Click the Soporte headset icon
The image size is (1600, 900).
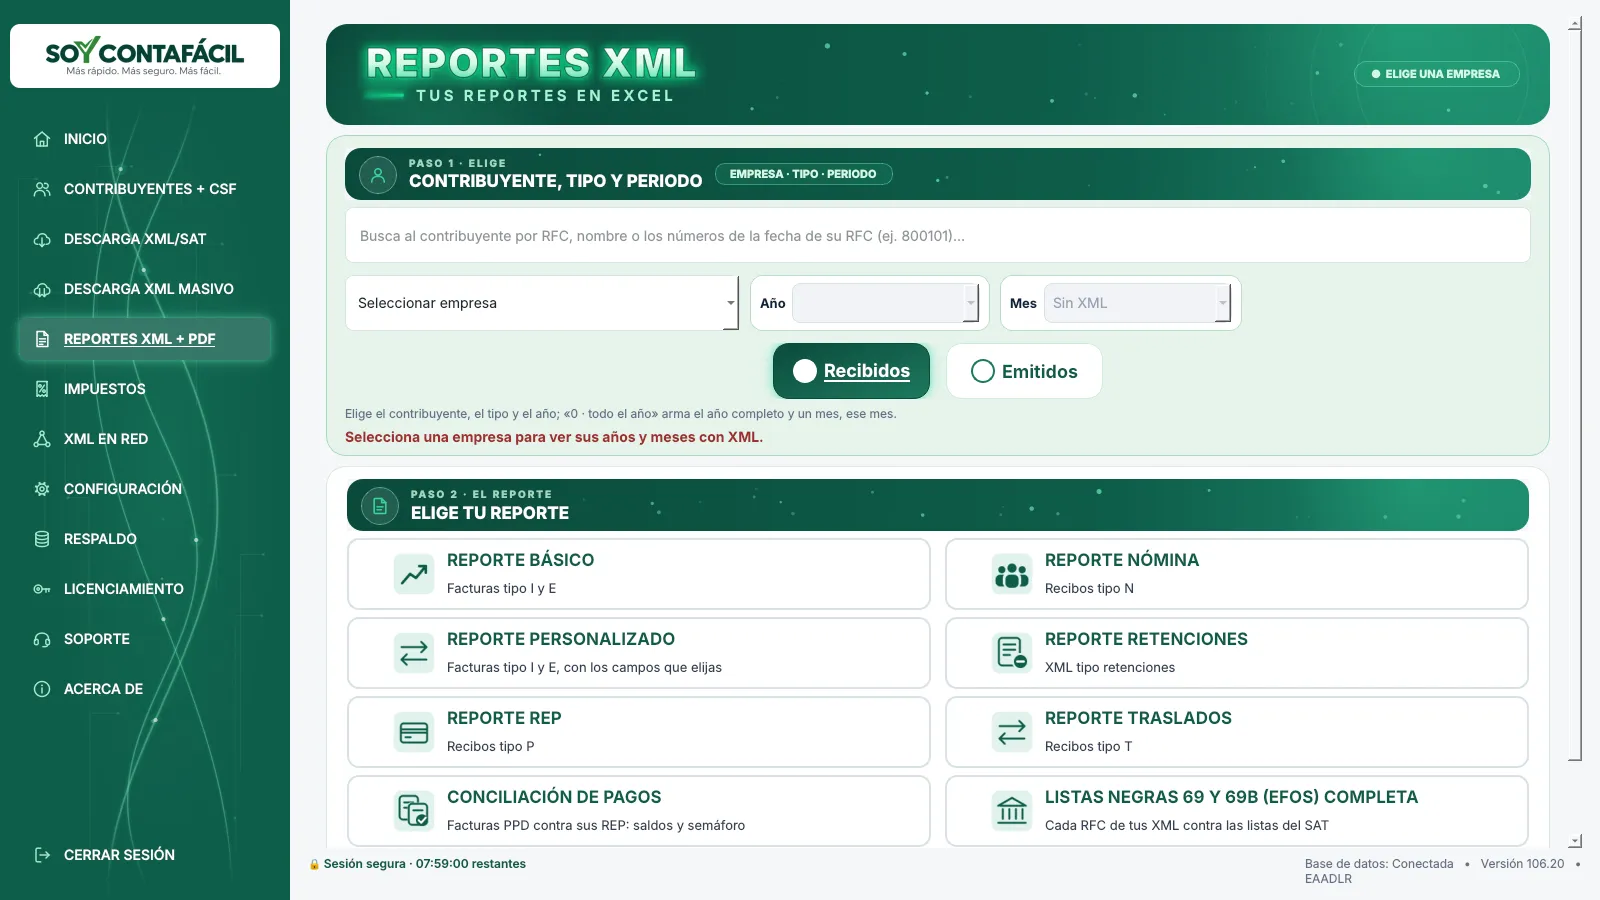click(x=42, y=639)
